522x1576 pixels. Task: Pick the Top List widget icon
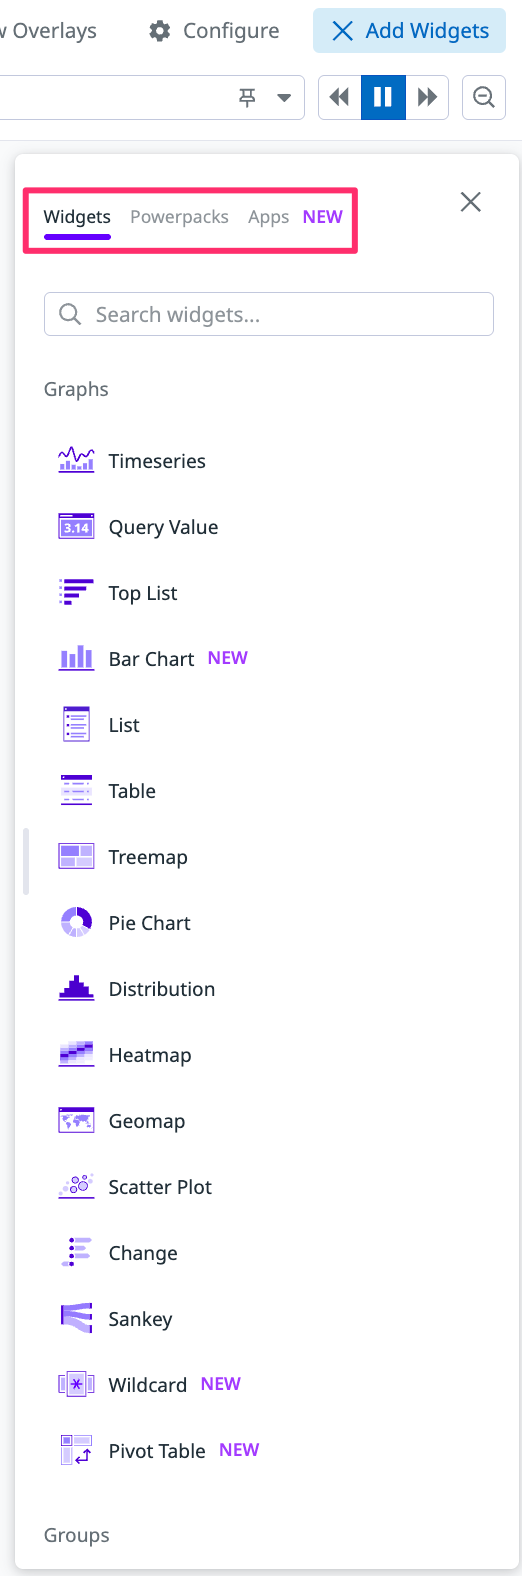click(x=77, y=593)
